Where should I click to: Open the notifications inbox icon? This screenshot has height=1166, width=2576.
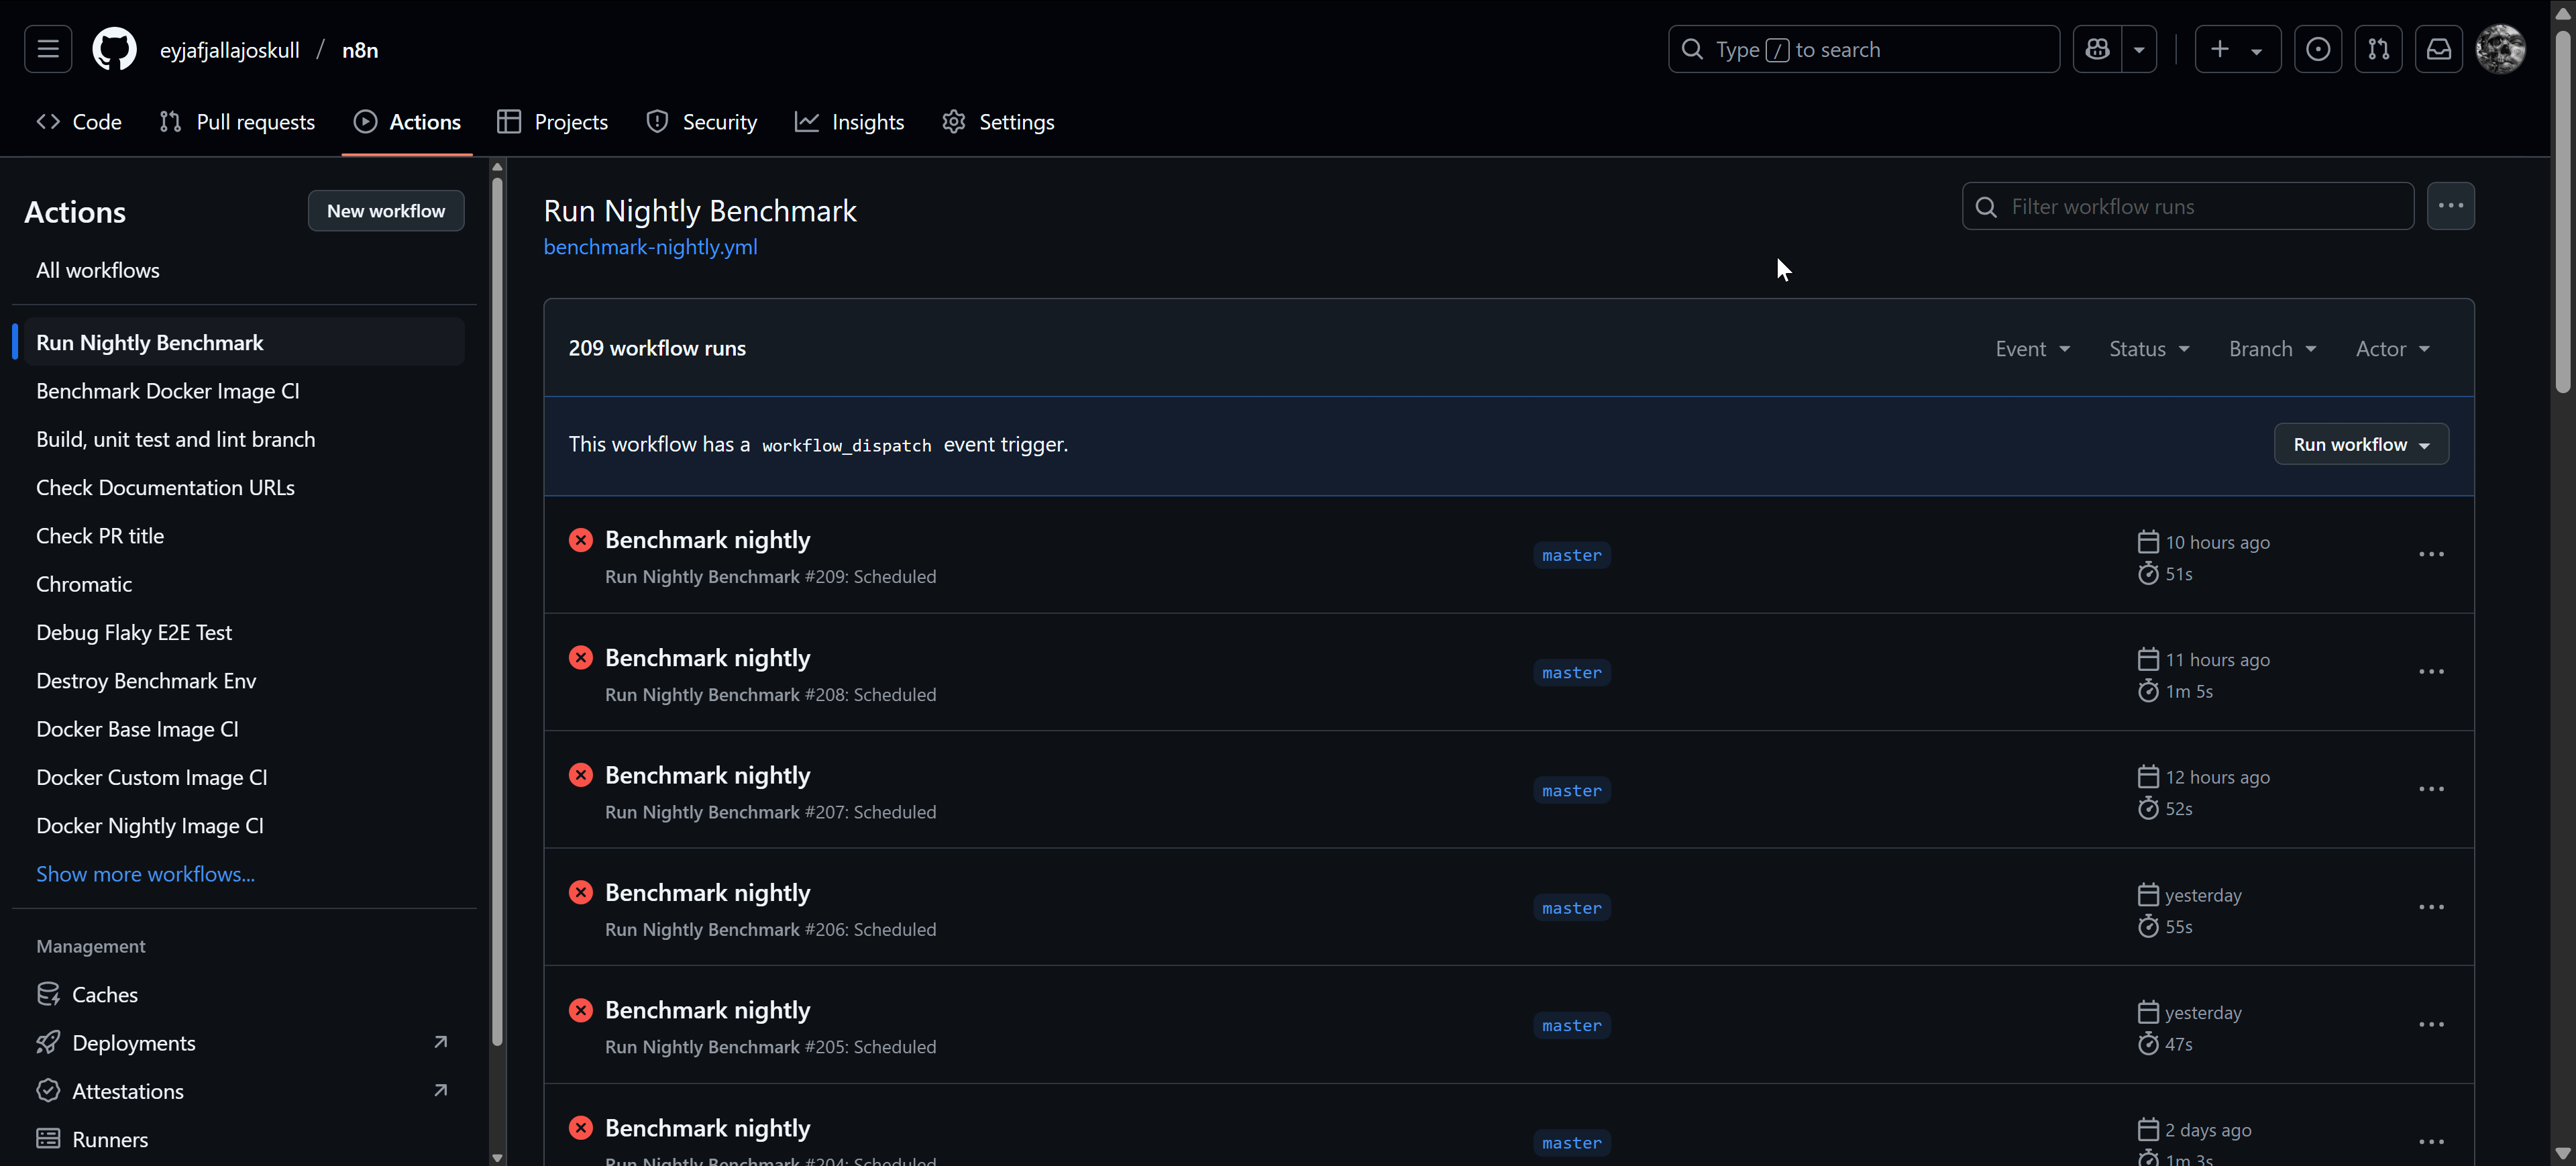[x=2439, y=49]
